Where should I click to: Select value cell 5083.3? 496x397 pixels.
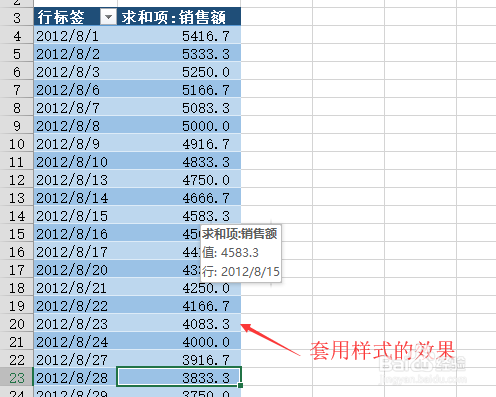179,108
